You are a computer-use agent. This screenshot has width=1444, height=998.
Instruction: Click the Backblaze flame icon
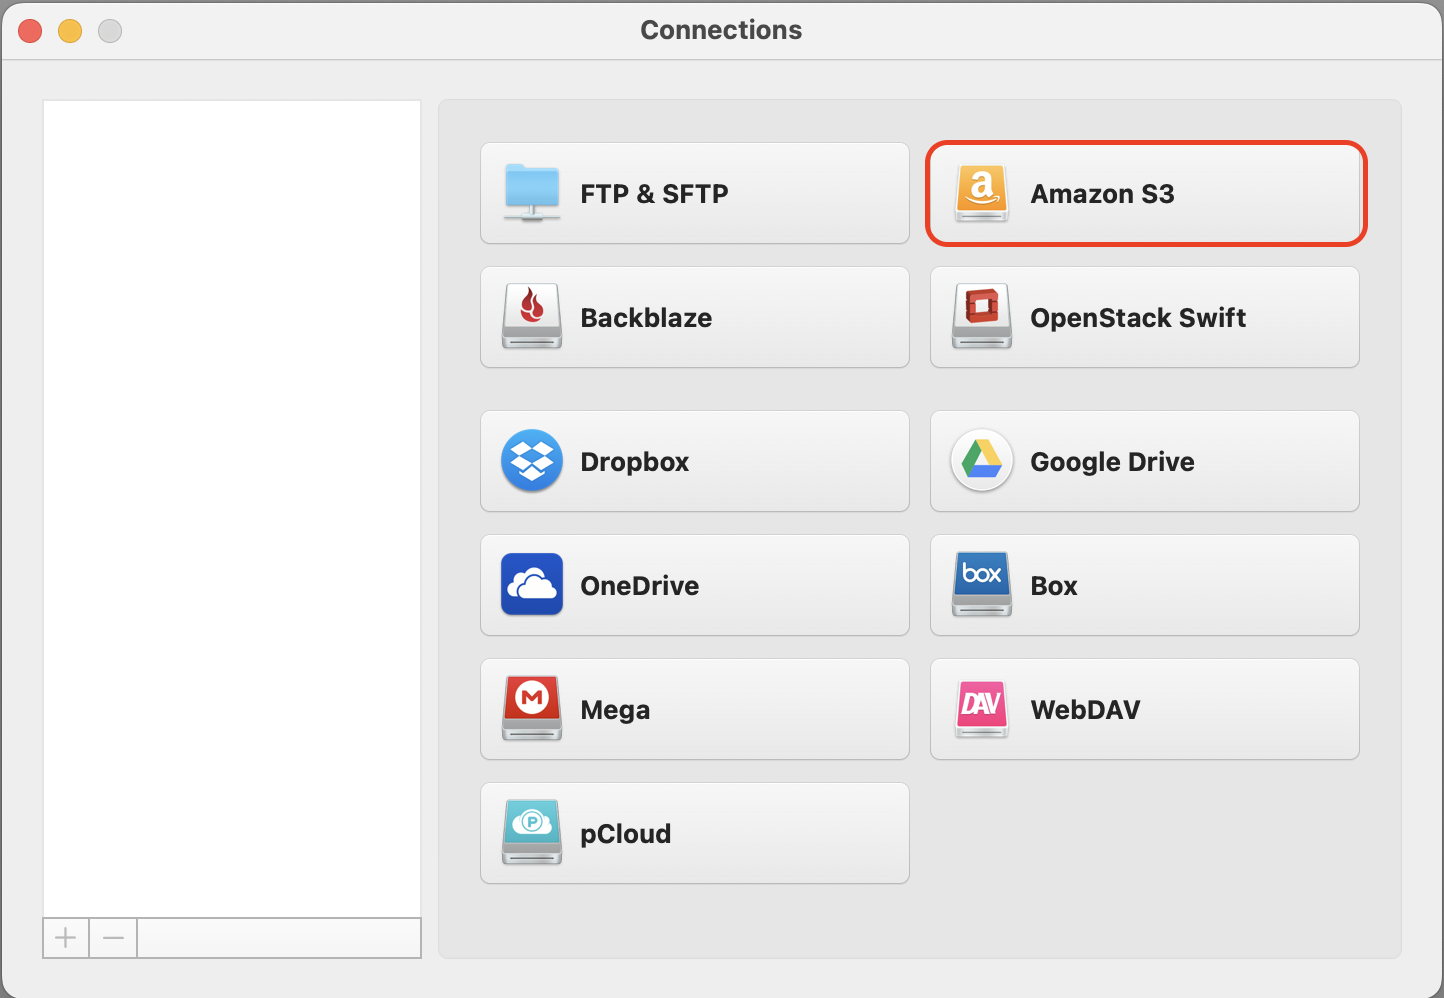pos(532,316)
